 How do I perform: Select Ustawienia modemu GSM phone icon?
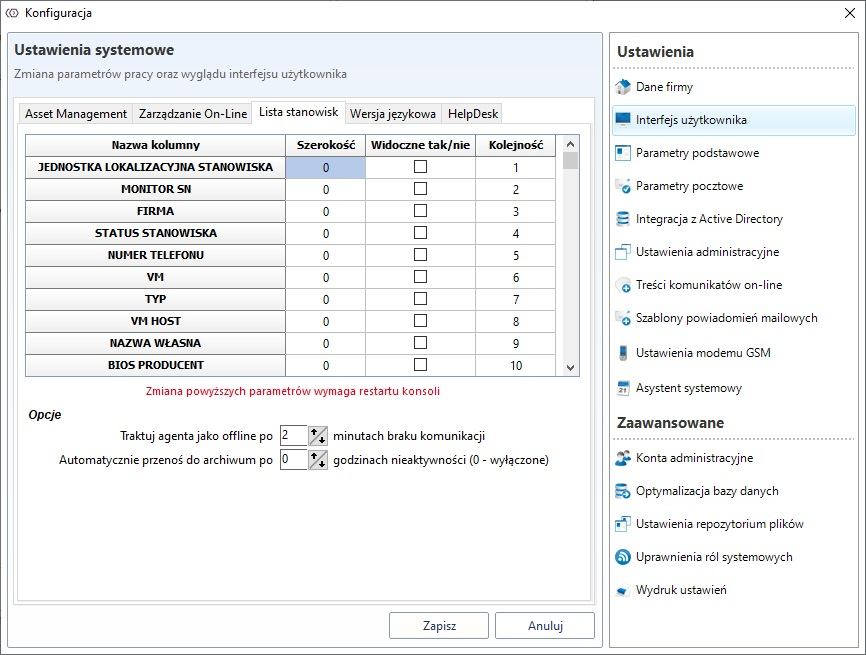click(x=623, y=353)
